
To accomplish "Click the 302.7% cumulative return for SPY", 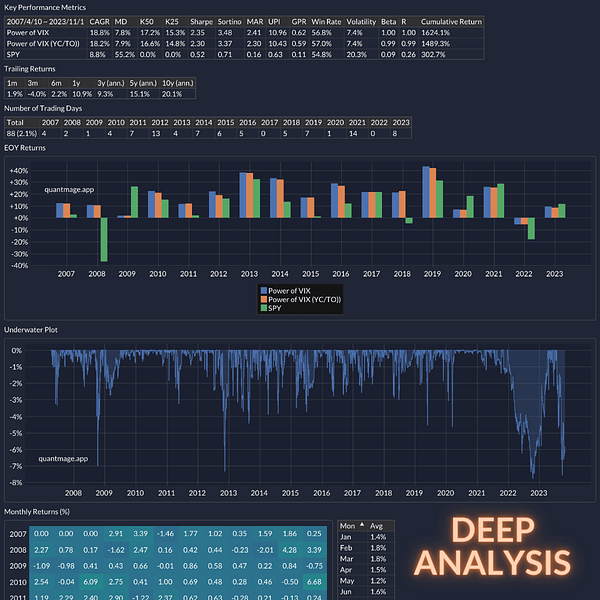I will click(x=433, y=55).
